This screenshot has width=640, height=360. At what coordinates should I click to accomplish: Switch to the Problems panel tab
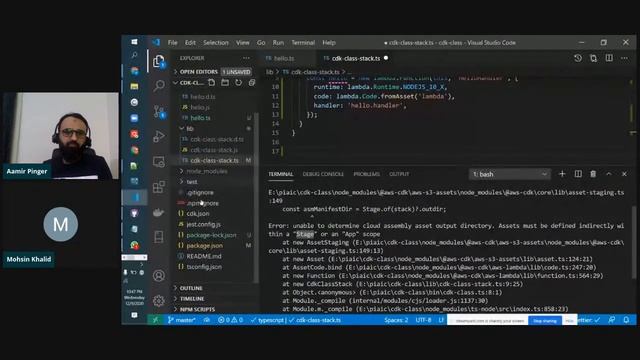tap(367, 174)
